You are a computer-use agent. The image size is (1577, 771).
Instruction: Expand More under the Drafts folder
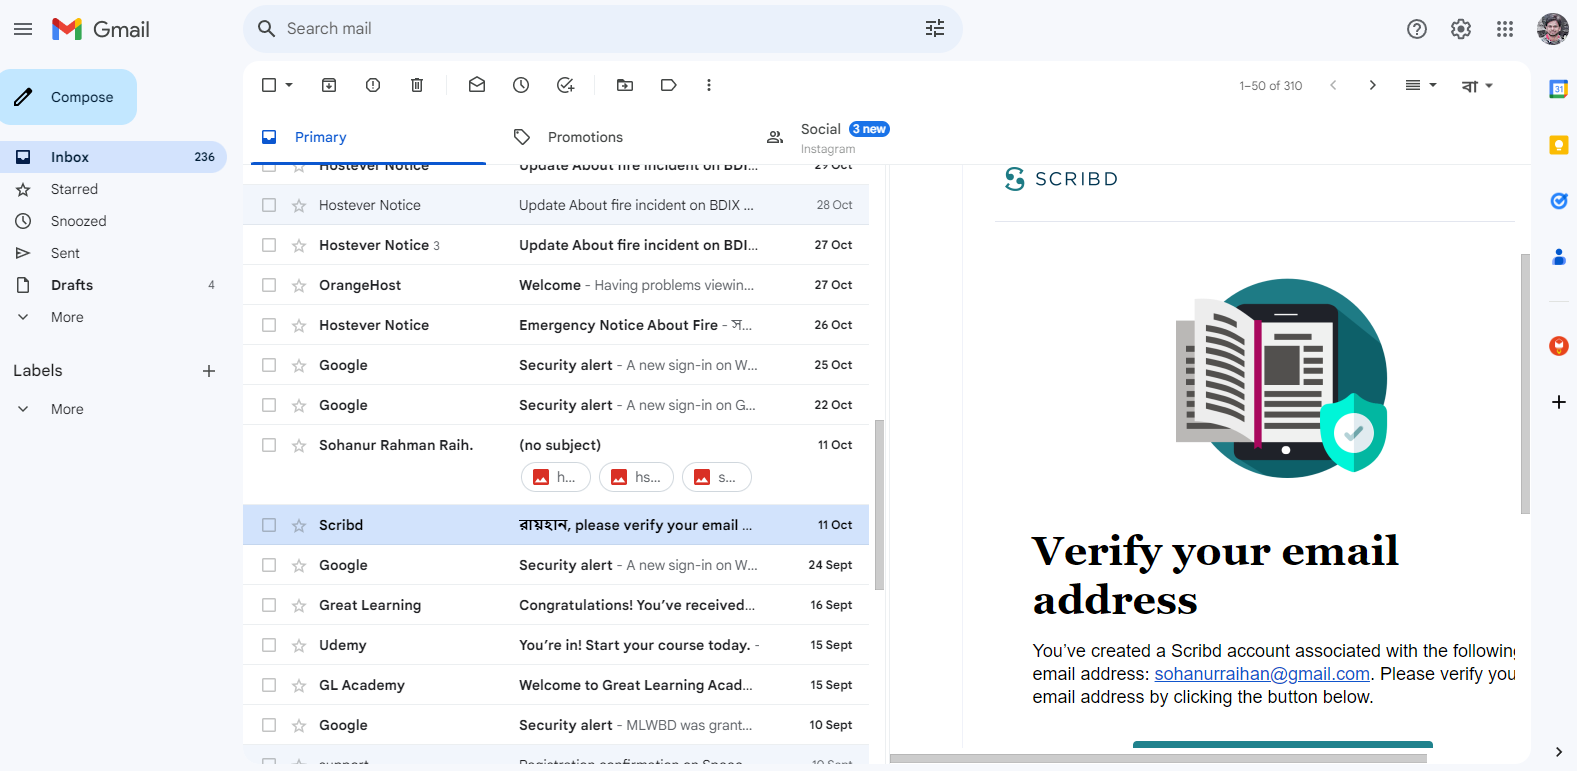(x=67, y=317)
